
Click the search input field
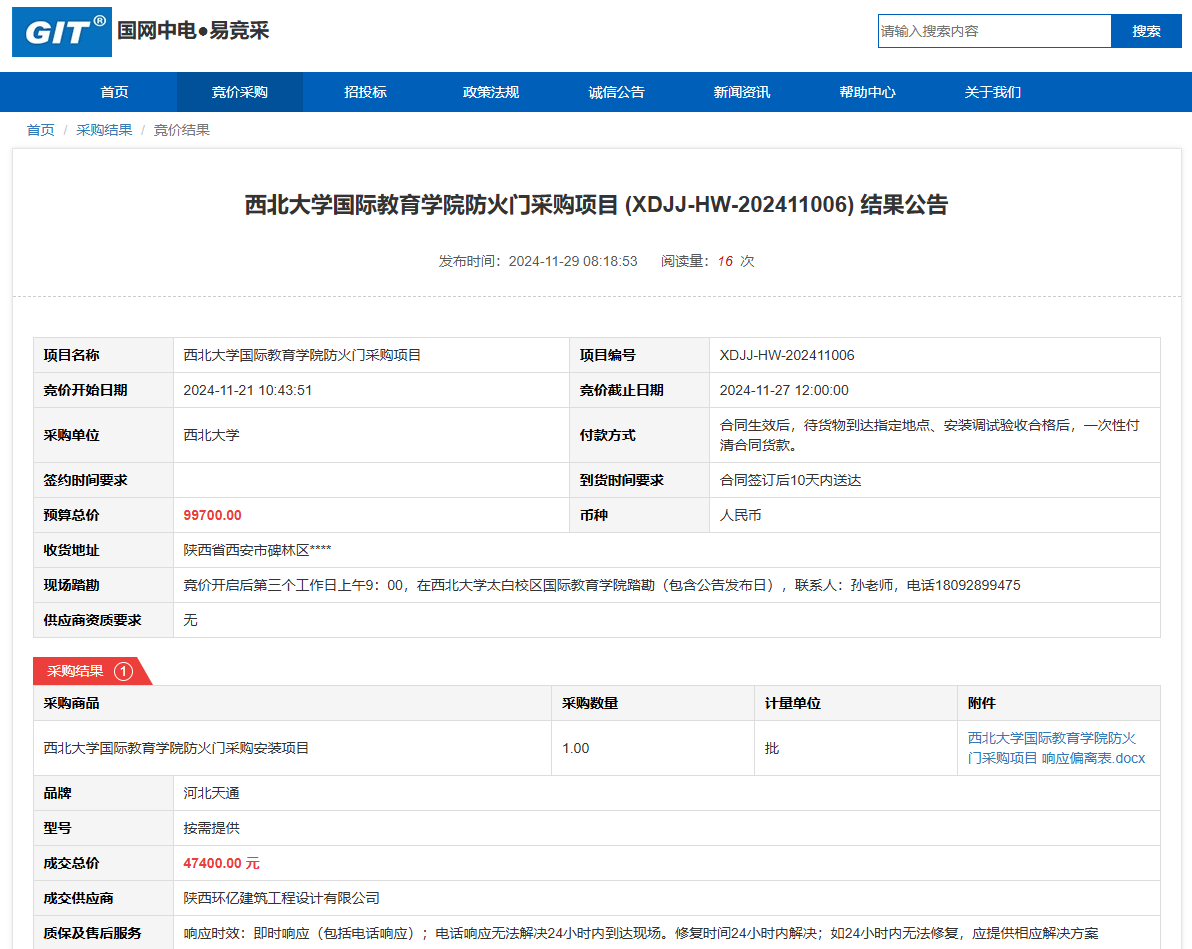click(x=994, y=31)
